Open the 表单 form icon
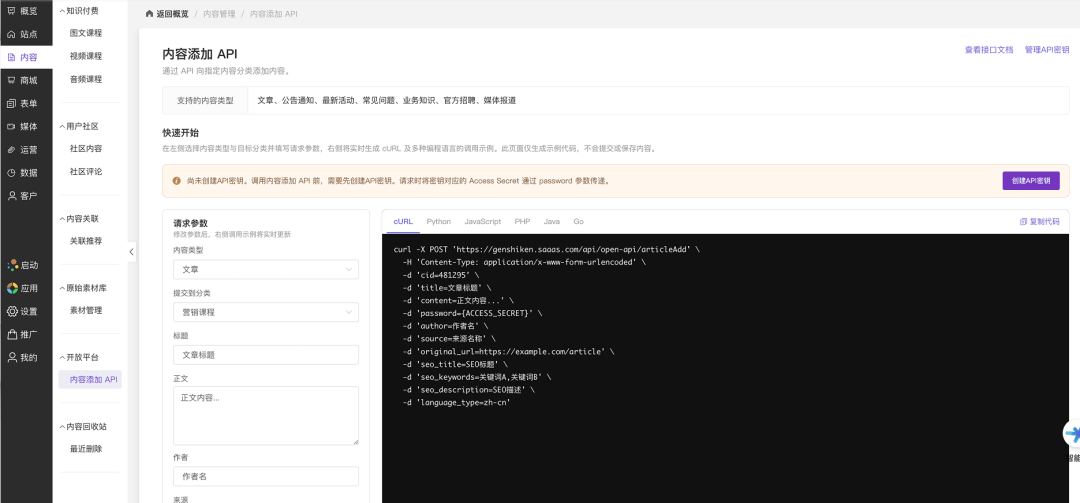Screen dimensions: 1080x503 pyautogui.click(x=12, y=103)
